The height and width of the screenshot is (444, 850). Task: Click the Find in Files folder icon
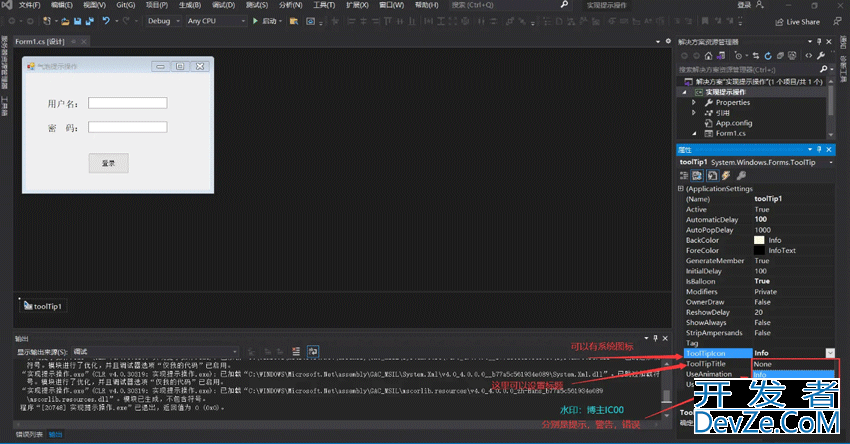coord(293,21)
